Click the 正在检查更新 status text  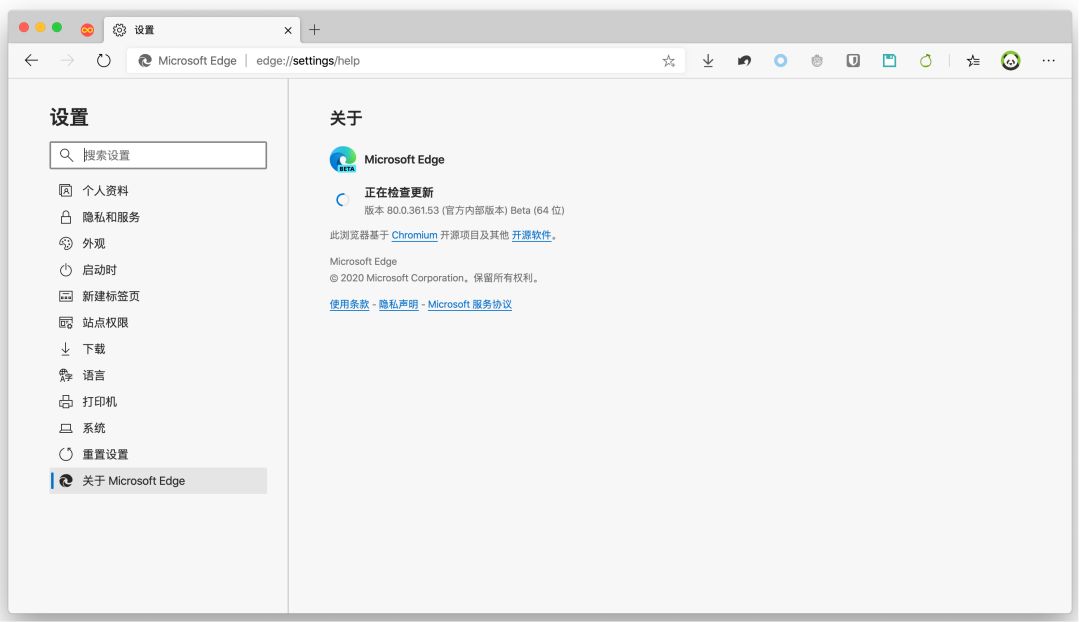click(x=399, y=192)
